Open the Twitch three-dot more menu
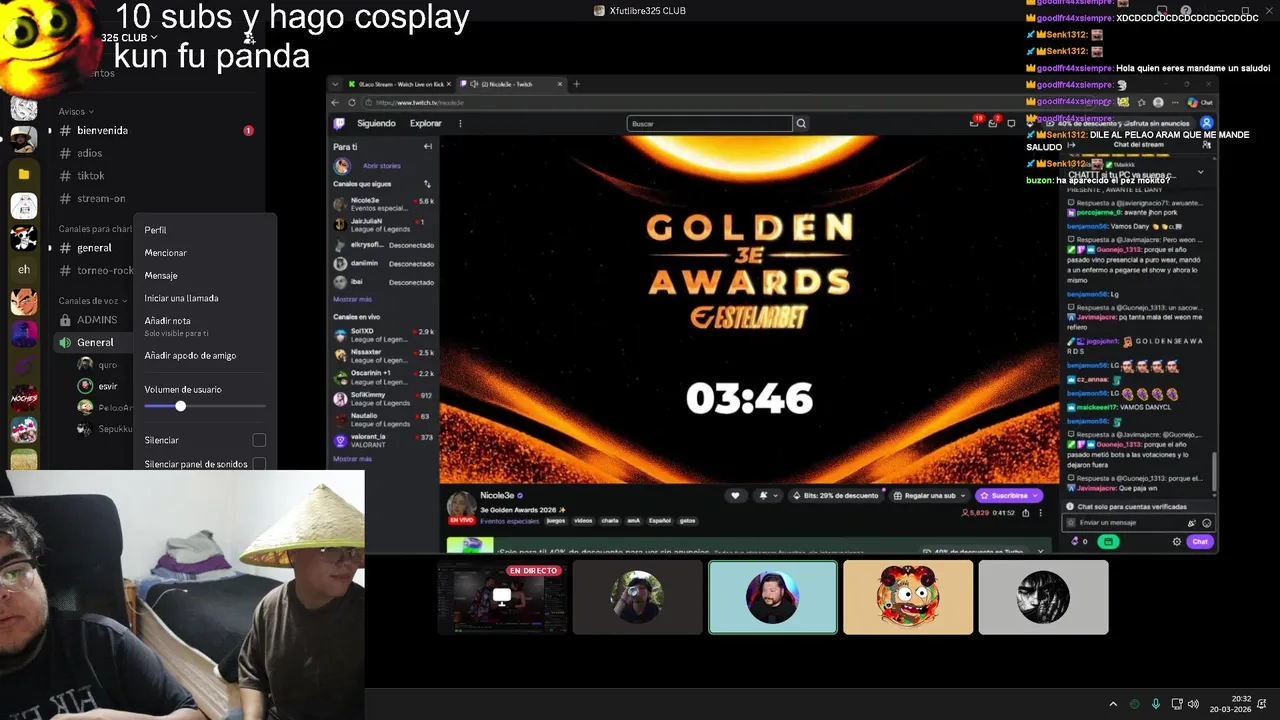Screen dimensions: 1280x720 (460, 123)
